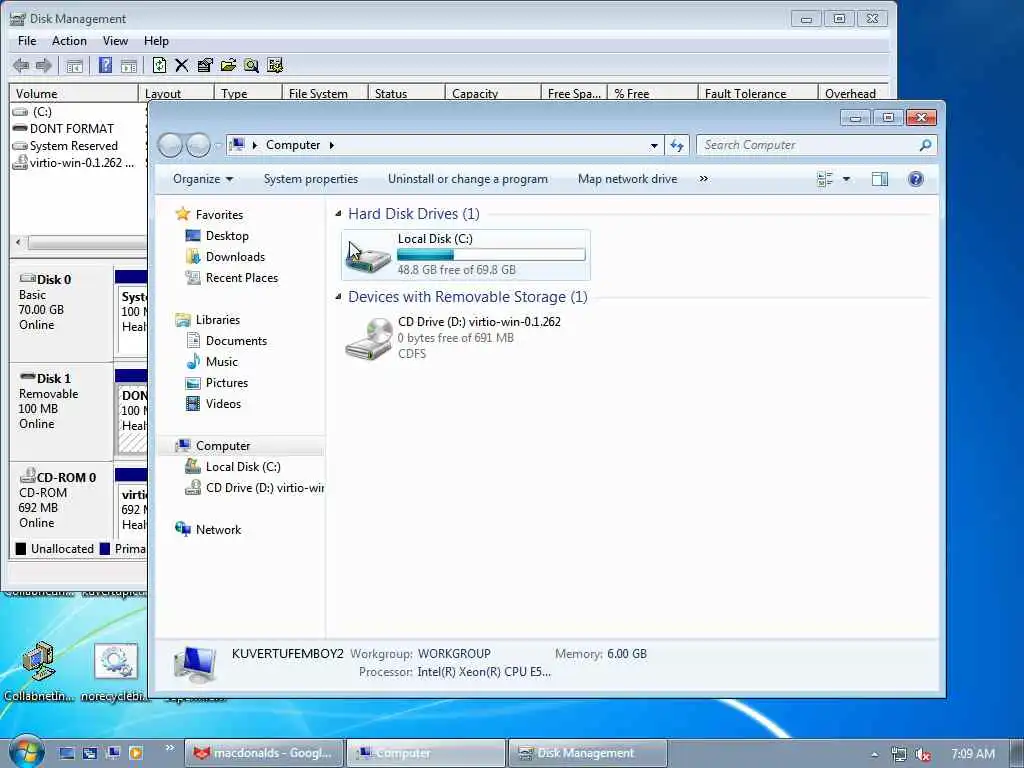Click Uninstall or change a program

pyautogui.click(x=468, y=179)
